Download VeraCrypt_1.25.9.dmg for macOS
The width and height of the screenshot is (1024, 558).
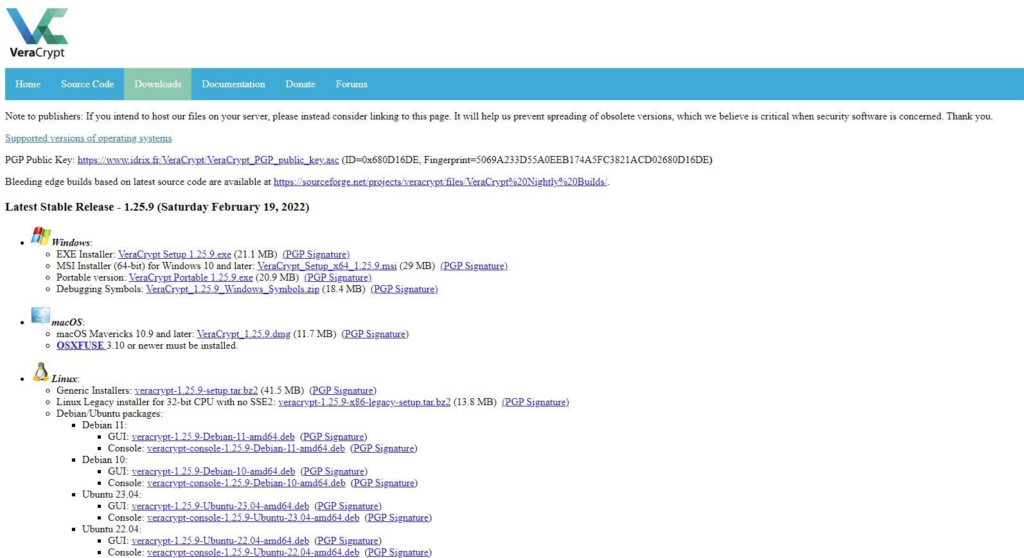[x=244, y=334]
